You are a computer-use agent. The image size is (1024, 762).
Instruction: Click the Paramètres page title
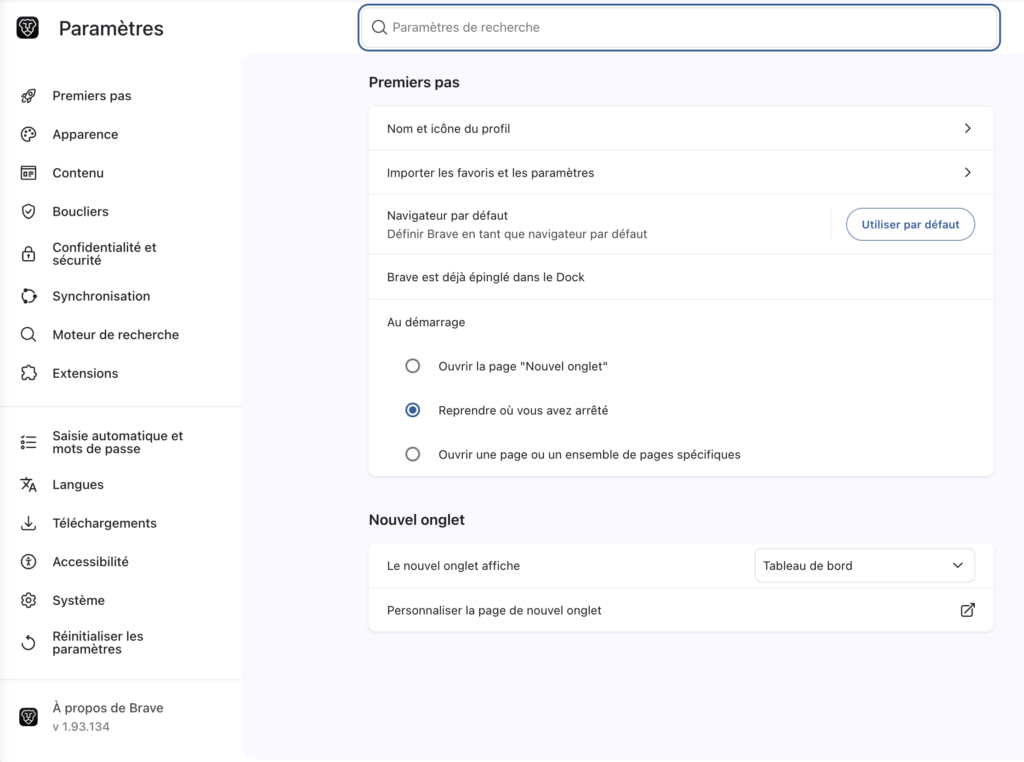[111, 28]
